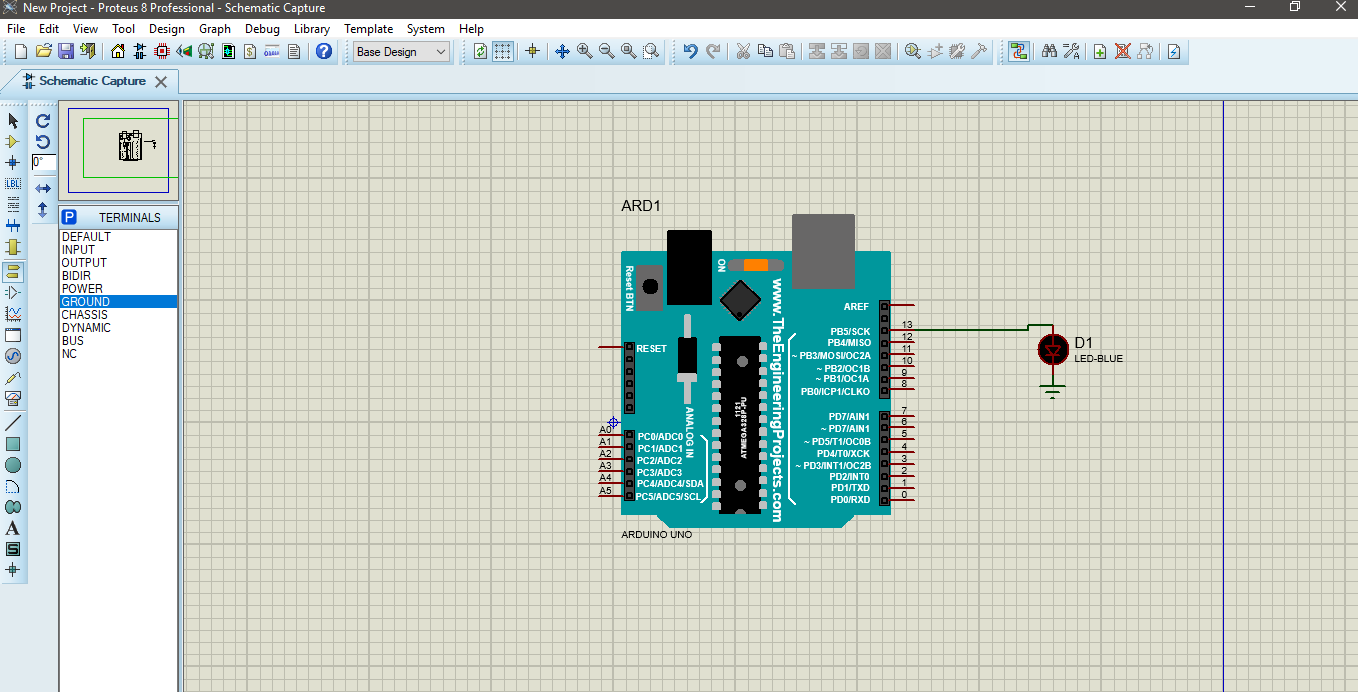The width and height of the screenshot is (1358, 692).
Task: Click the blue P pick-devices button
Action: (x=69, y=217)
